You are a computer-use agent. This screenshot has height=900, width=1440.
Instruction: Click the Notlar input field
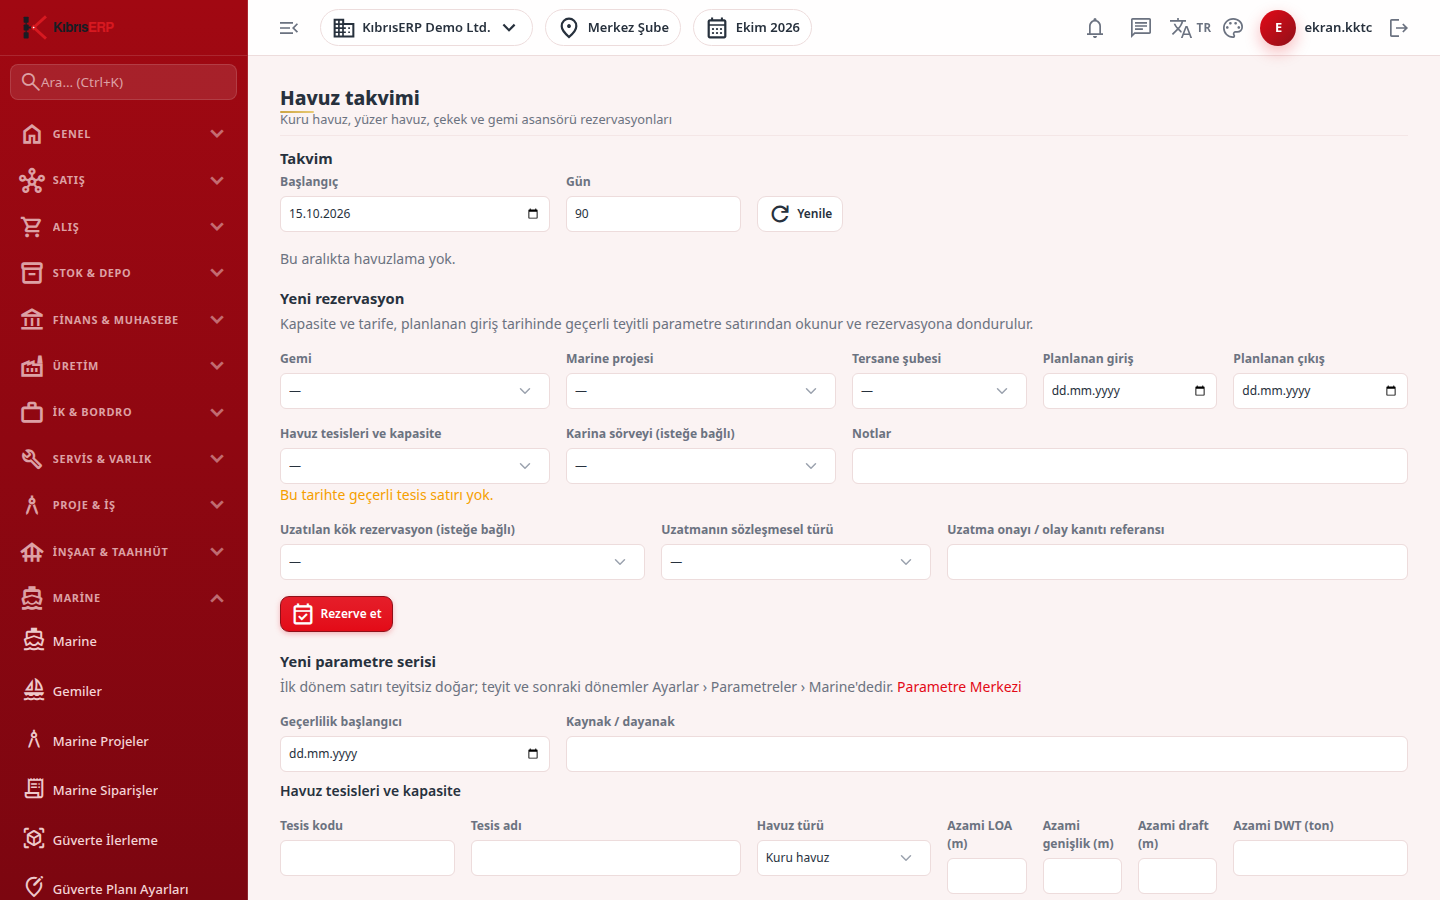point(1130,466)
